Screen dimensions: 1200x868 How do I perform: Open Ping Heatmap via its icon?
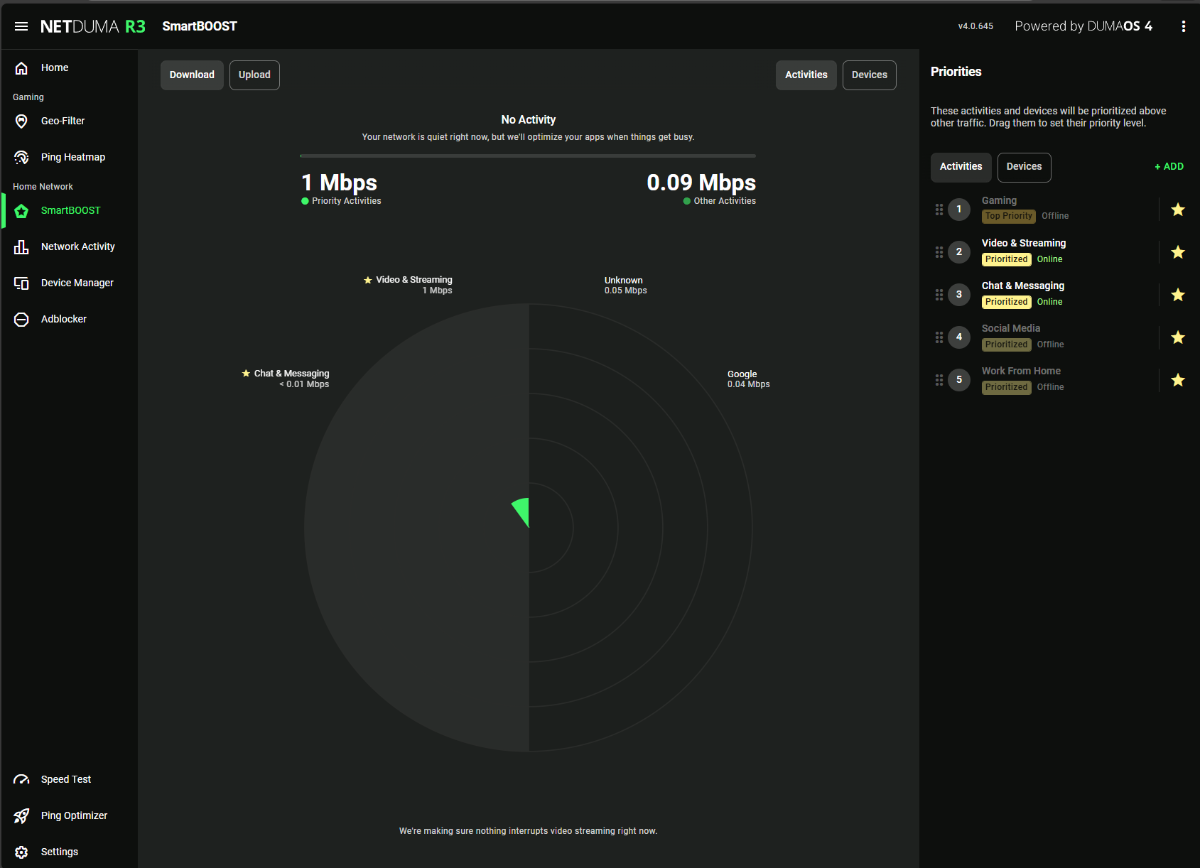click(x=21, y=157)
